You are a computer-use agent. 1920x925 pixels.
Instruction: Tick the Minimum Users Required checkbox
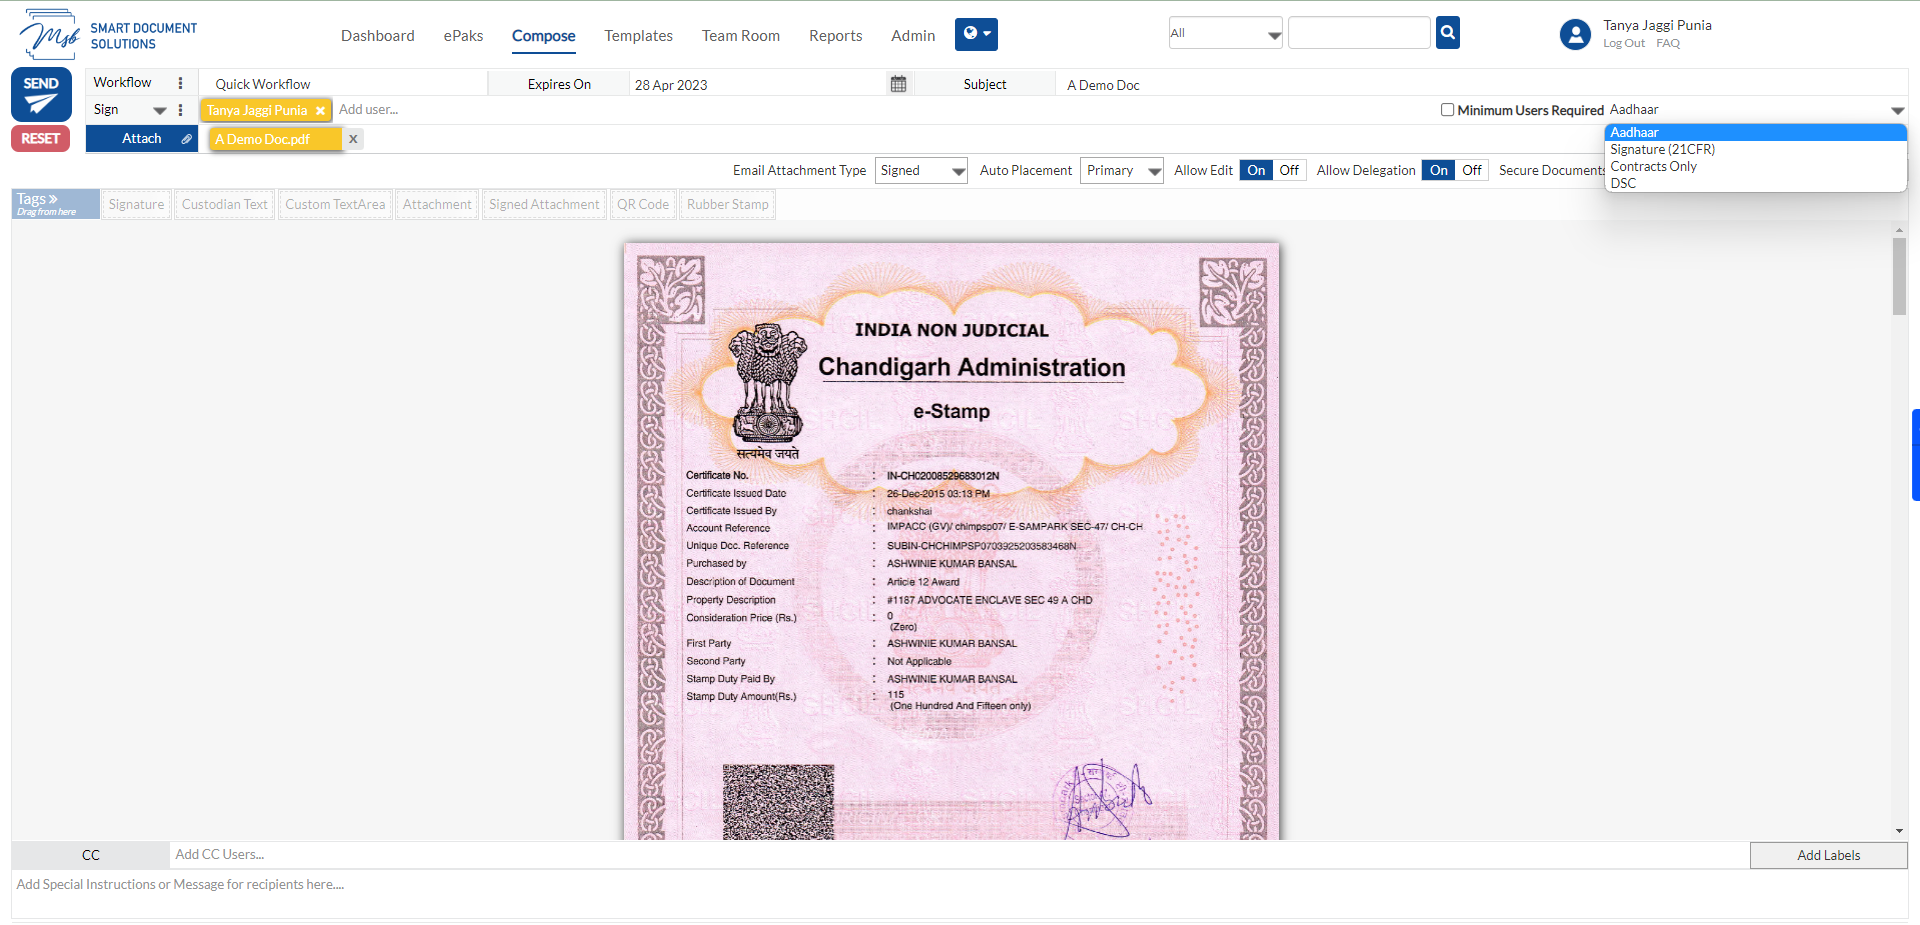click(x=1447, y=110)
